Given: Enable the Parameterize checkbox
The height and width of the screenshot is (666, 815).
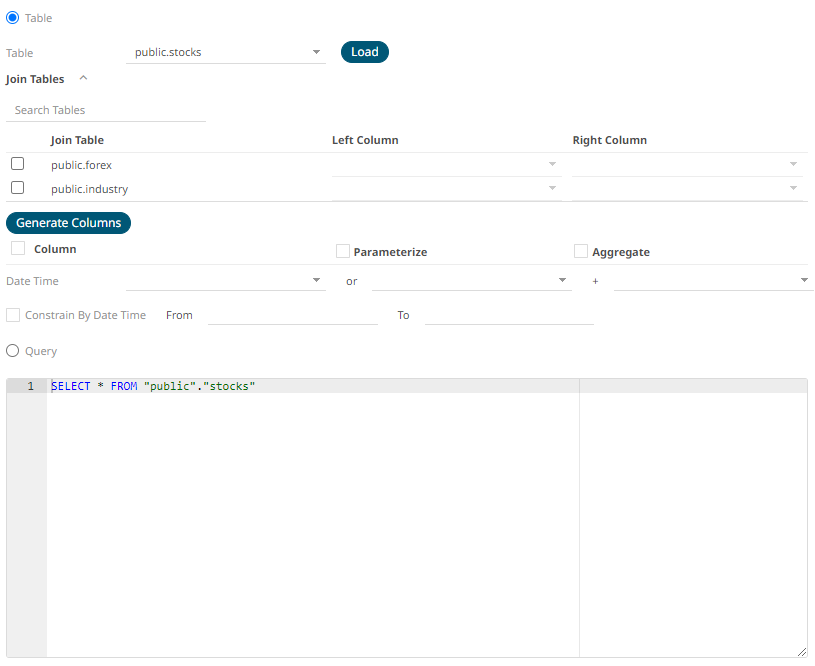Looking at the screenshot, I should 343,252.
